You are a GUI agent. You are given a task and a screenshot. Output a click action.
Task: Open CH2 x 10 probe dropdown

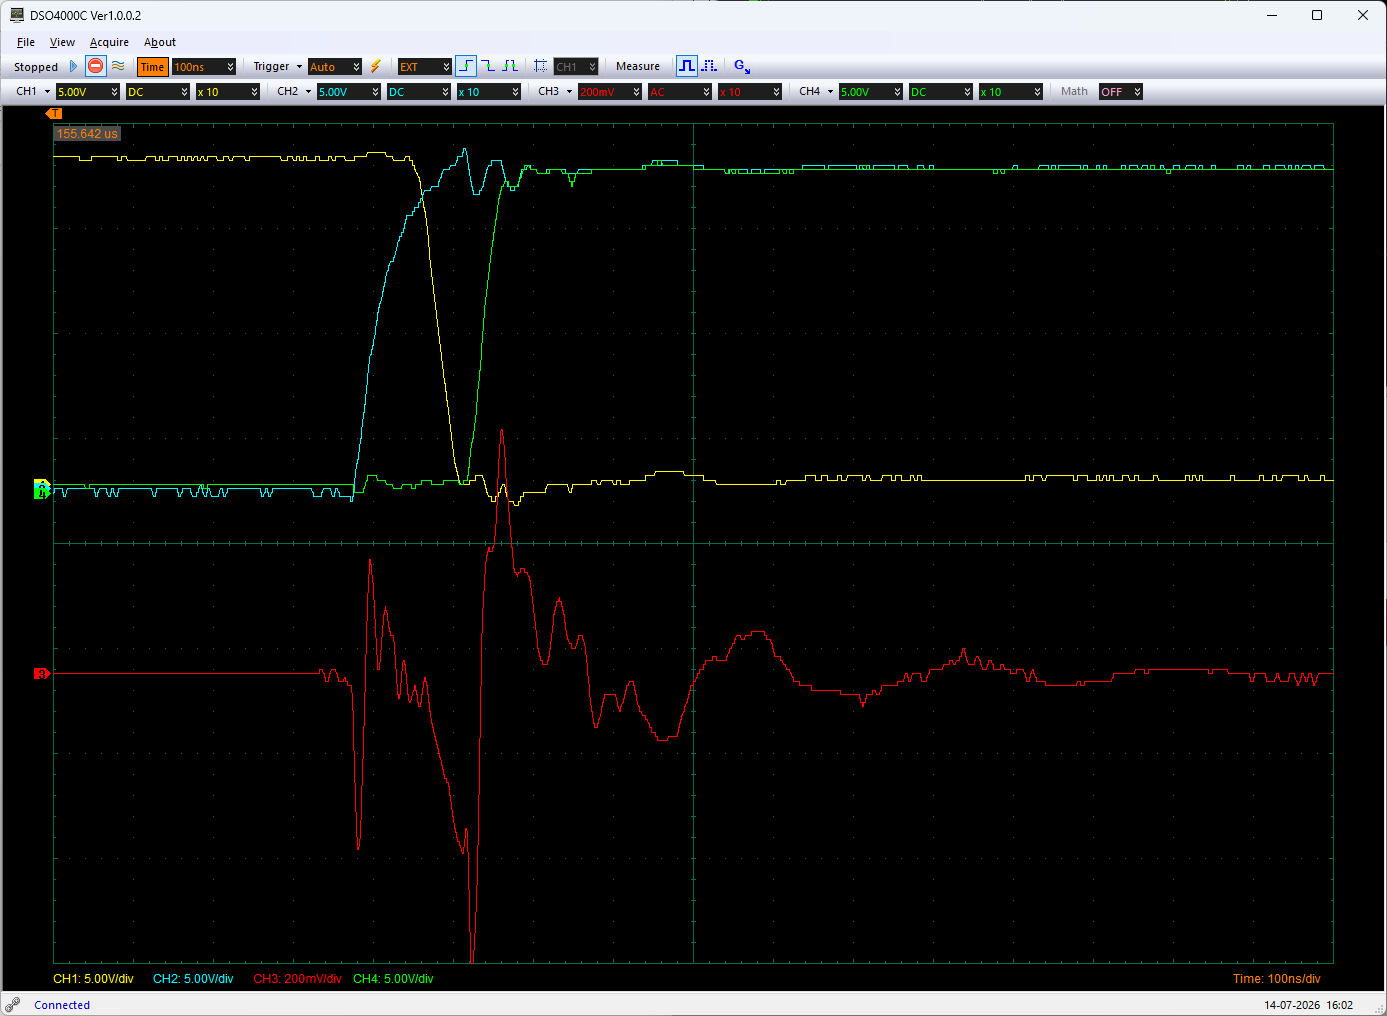click(x=489, y=92)
